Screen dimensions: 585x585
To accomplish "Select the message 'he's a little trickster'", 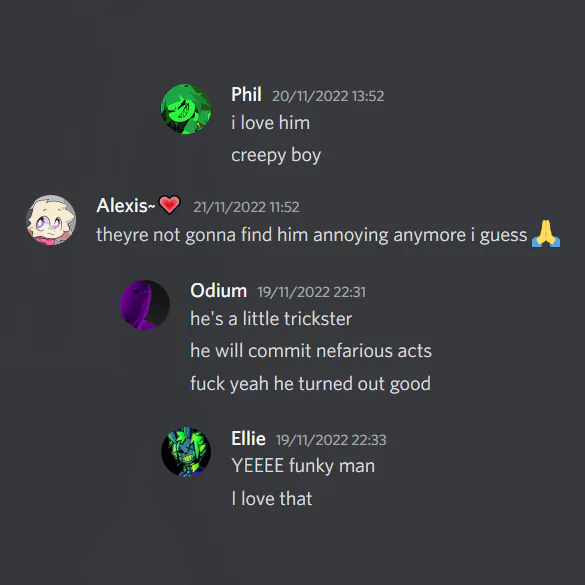I will pos(271,319).
